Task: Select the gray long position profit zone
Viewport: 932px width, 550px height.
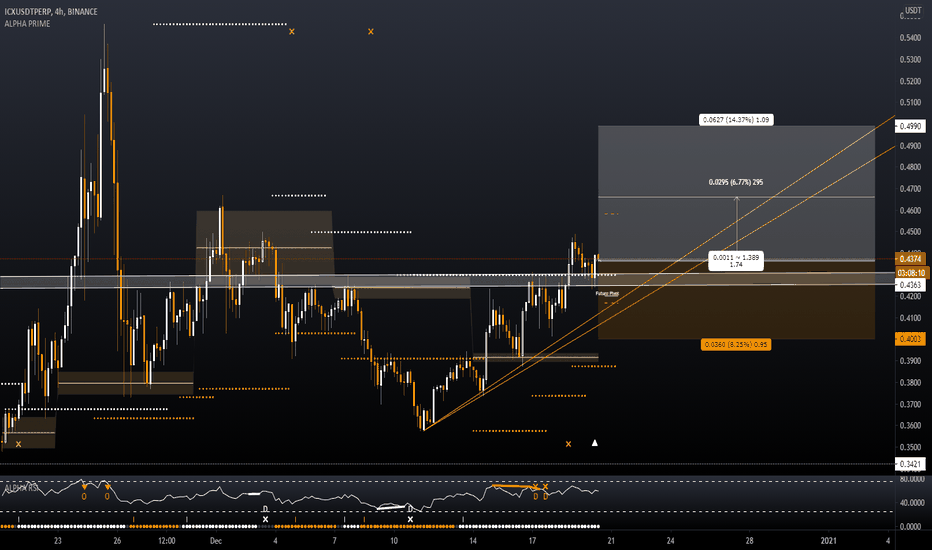Action: click(x=736, y=193)
